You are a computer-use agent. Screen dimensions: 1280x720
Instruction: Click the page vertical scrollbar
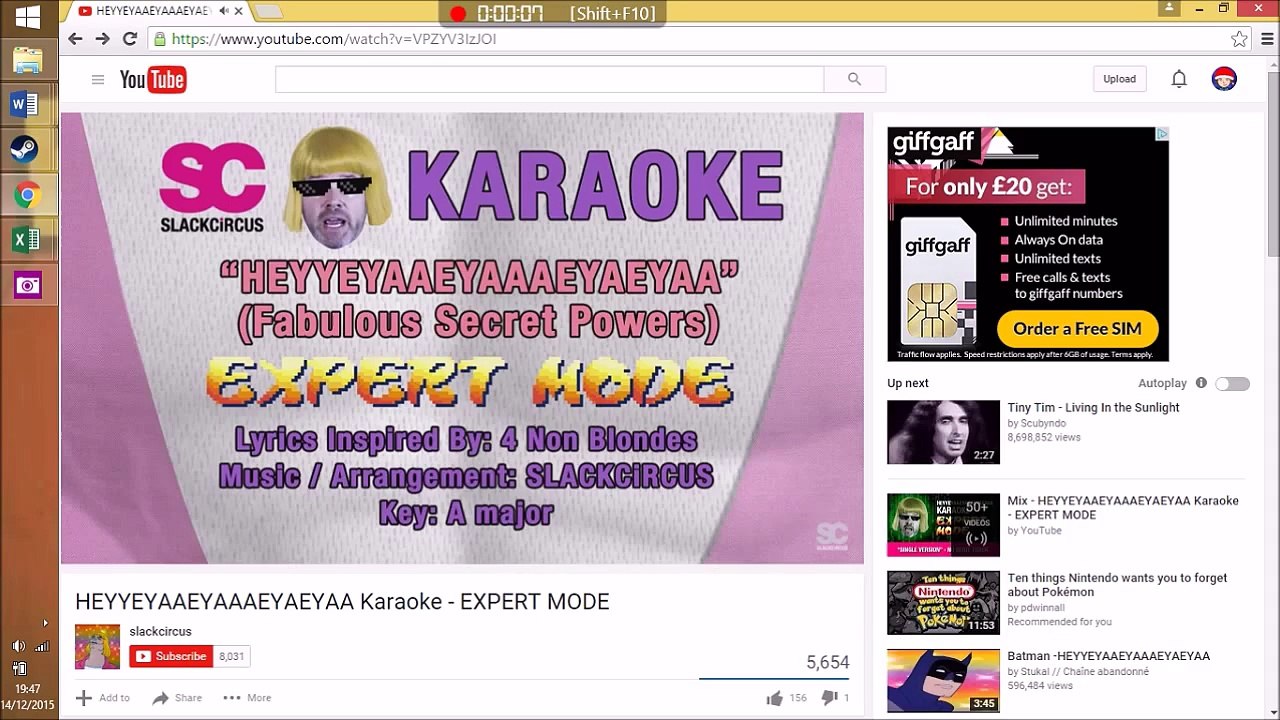point(1273,165)
